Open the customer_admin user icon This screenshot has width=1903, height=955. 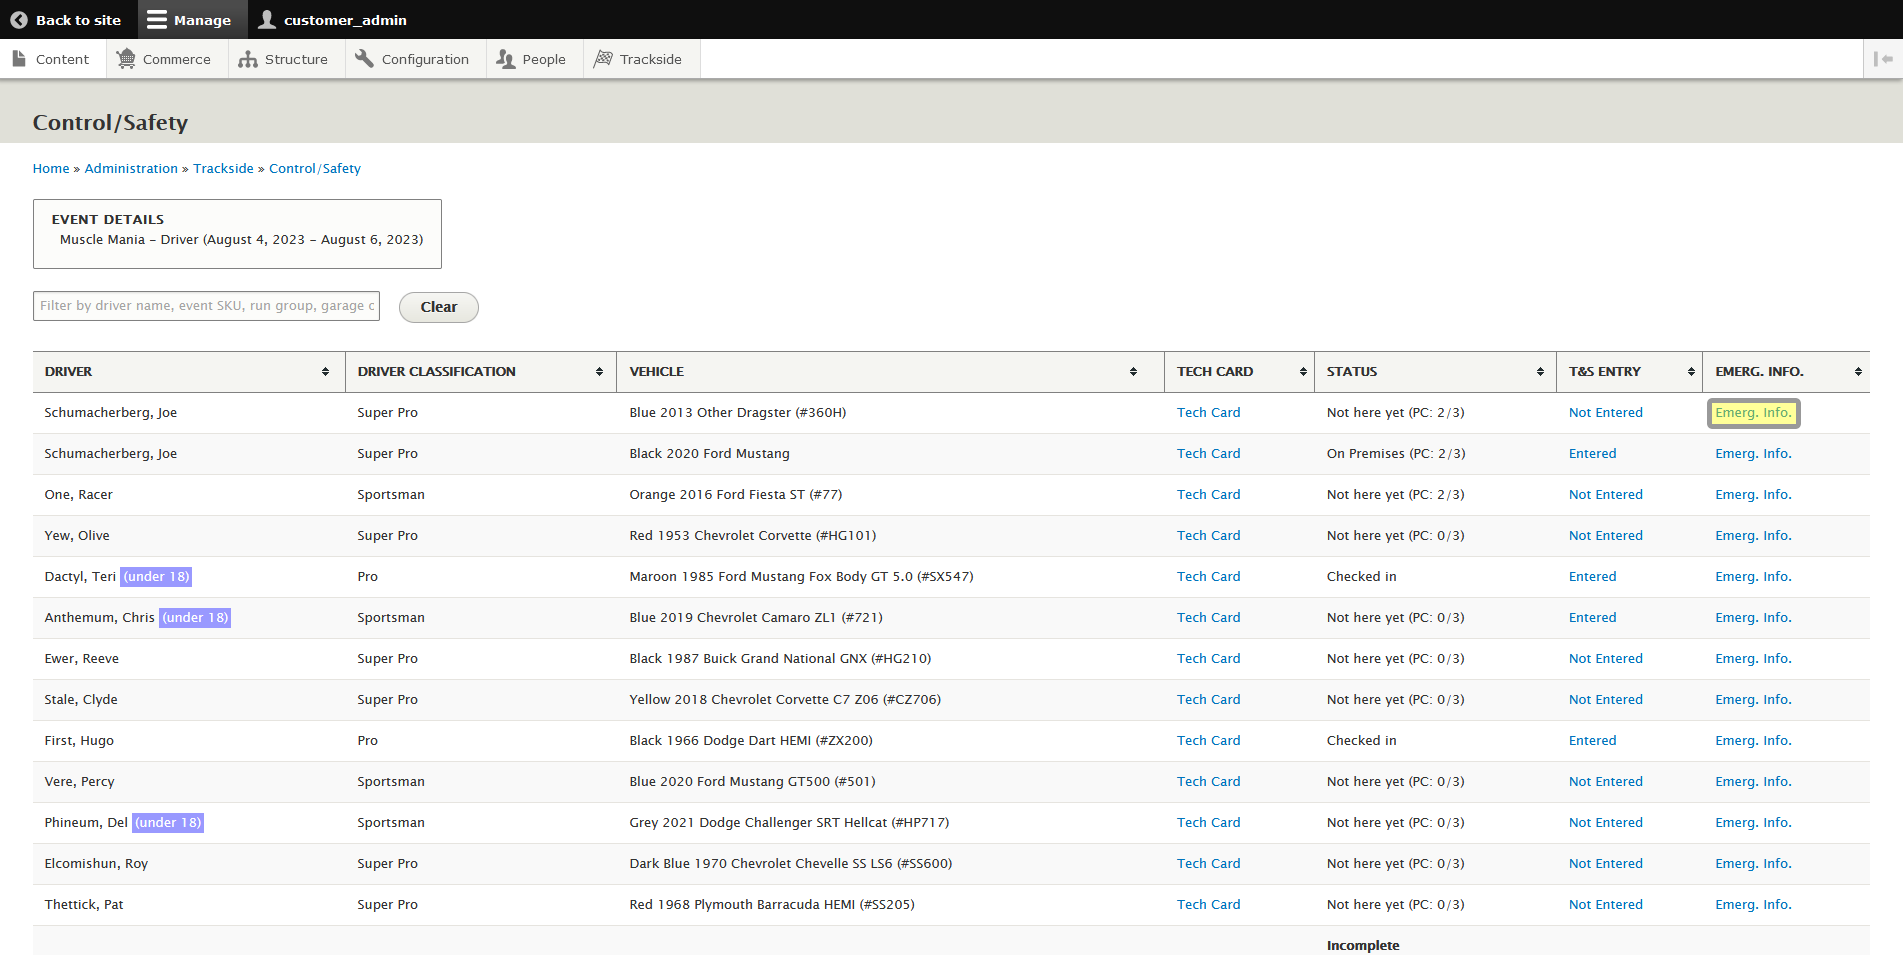[x=267, y=20]
